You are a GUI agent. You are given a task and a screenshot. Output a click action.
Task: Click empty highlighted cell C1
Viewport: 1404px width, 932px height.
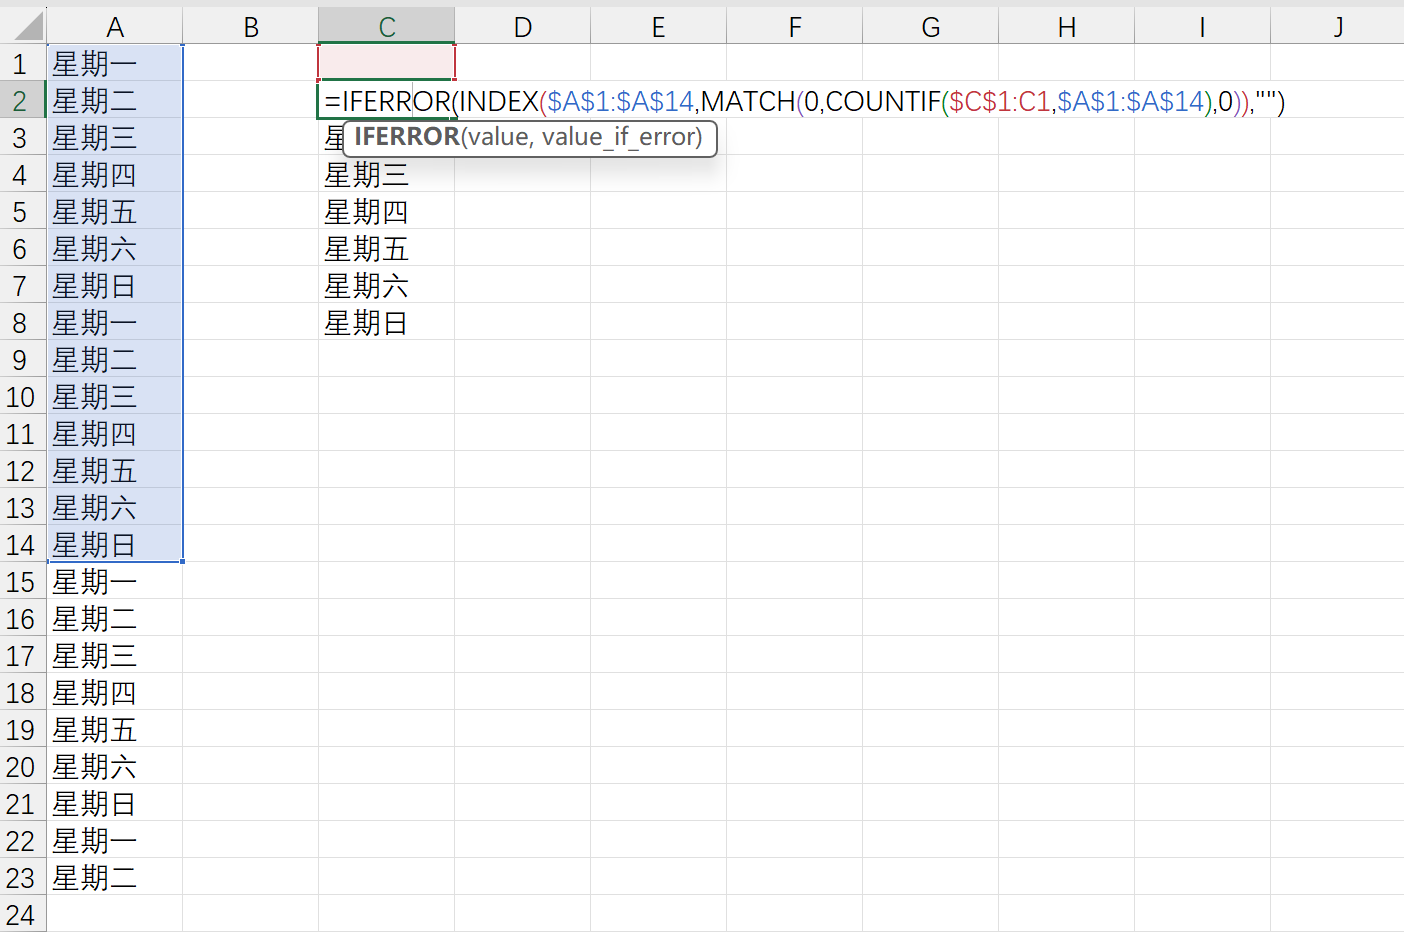click(x=387, y=63)
